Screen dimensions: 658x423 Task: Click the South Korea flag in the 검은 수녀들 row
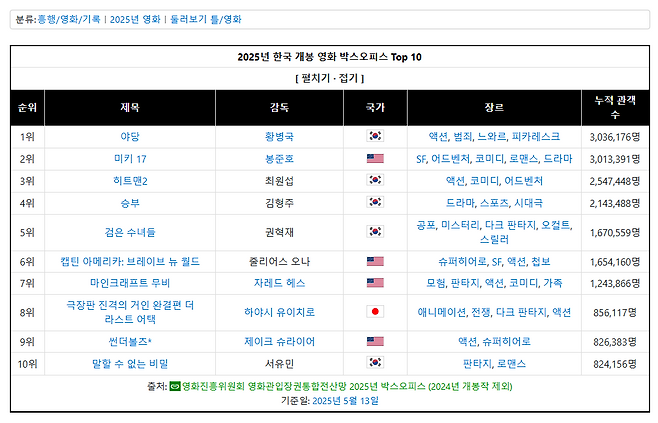click(x=375, y=233)
